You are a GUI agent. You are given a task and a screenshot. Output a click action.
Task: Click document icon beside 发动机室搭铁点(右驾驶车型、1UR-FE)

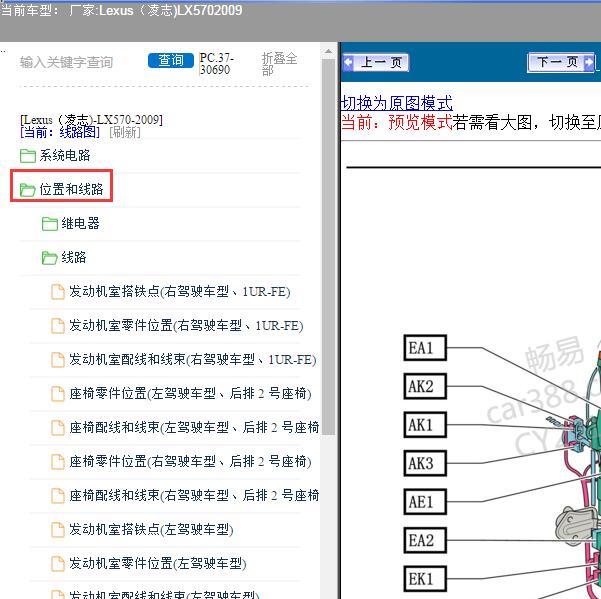[x=58, y=292]
